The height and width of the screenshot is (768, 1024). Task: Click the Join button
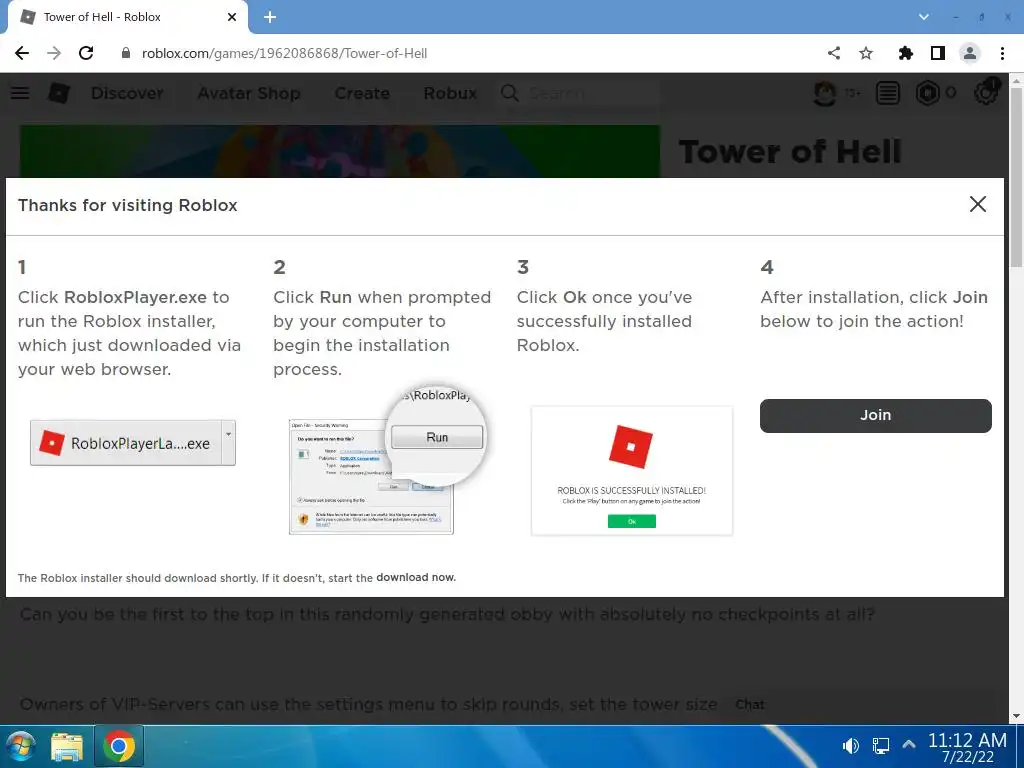coord(876,415)
